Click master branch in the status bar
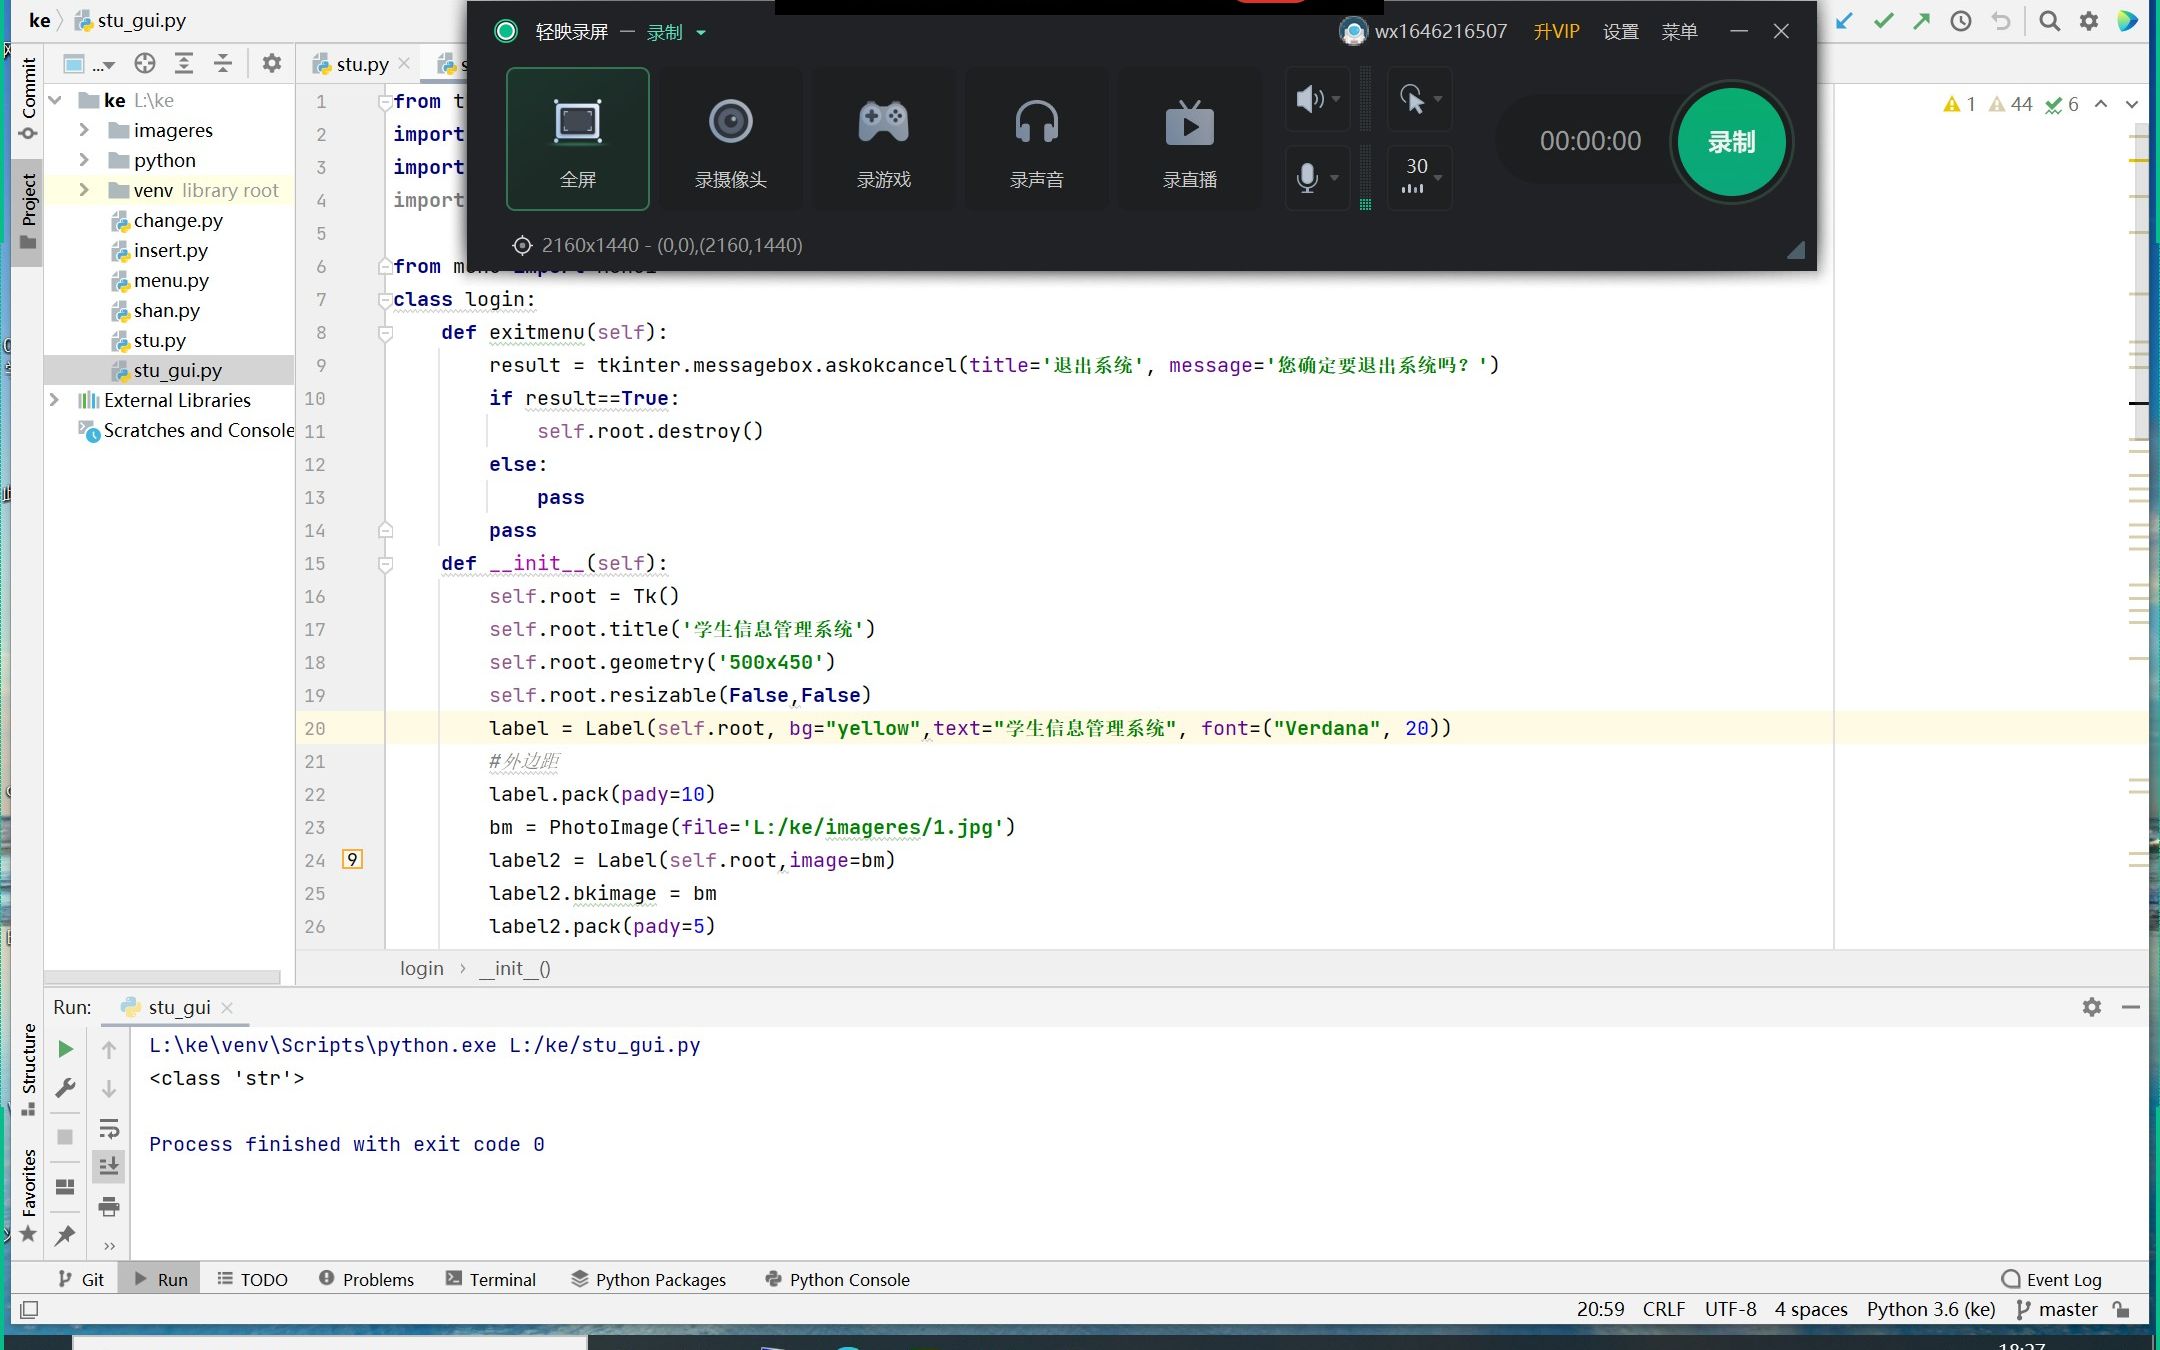The image size is (2160, 1350). (2065, 1309)
